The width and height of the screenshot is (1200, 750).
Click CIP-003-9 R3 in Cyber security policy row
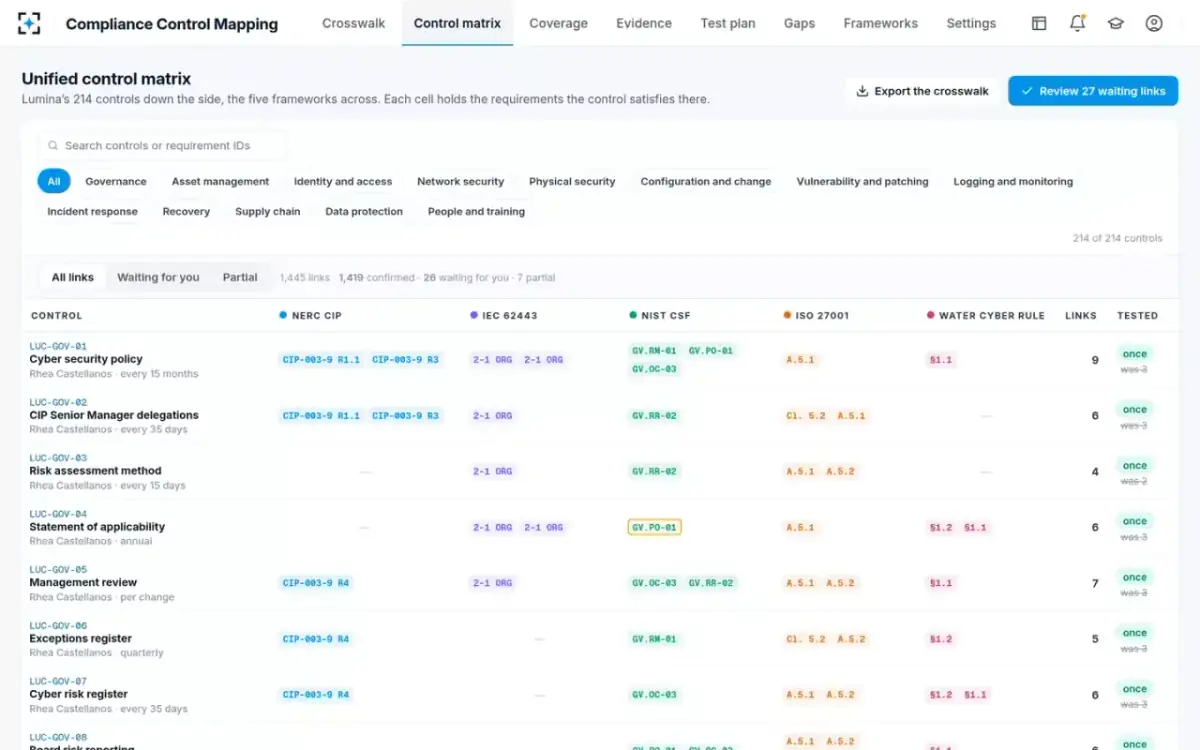coord(405,360)
